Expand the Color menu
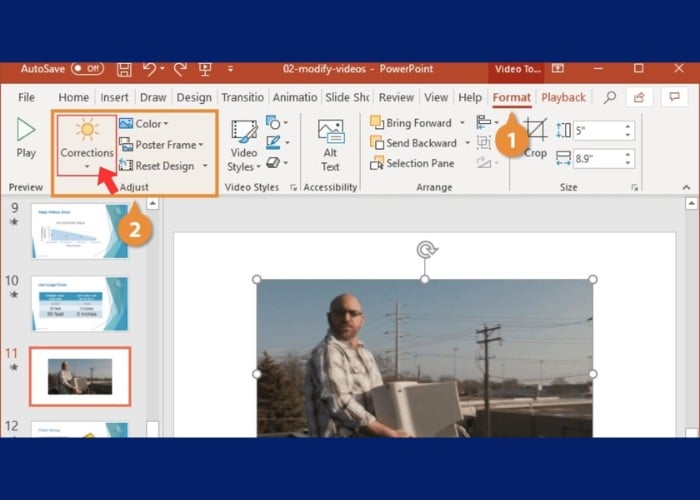Screen dimensions: 700x500 click(x=144, y=124)
